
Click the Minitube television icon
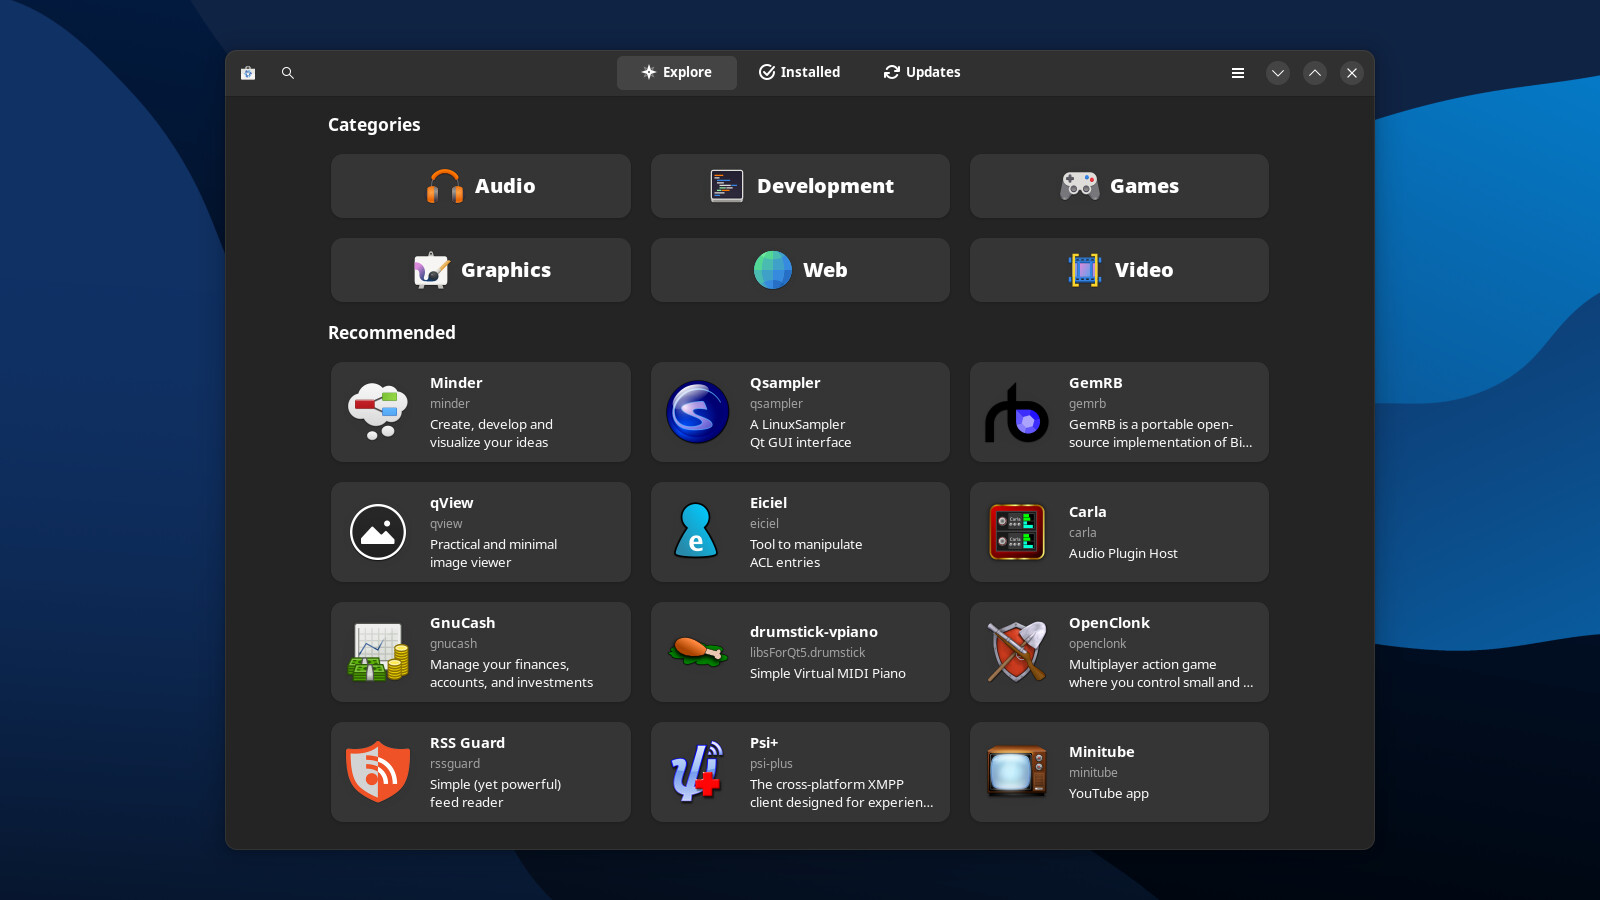point(1017,772)
